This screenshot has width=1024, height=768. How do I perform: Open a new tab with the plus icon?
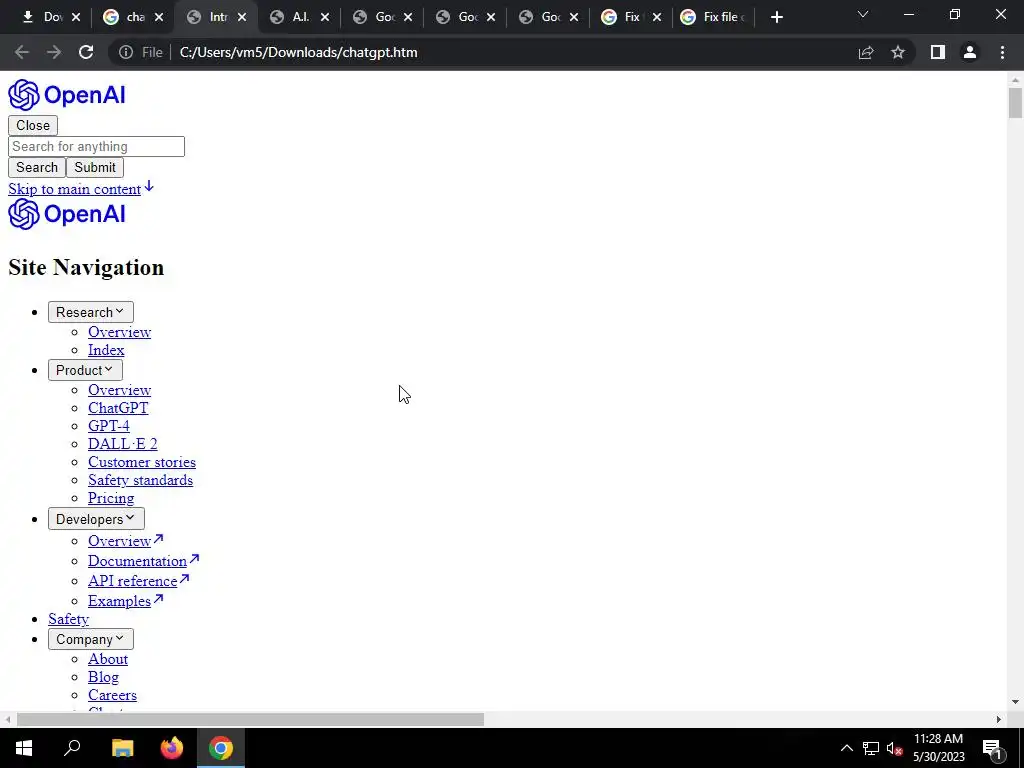point(776,17)
